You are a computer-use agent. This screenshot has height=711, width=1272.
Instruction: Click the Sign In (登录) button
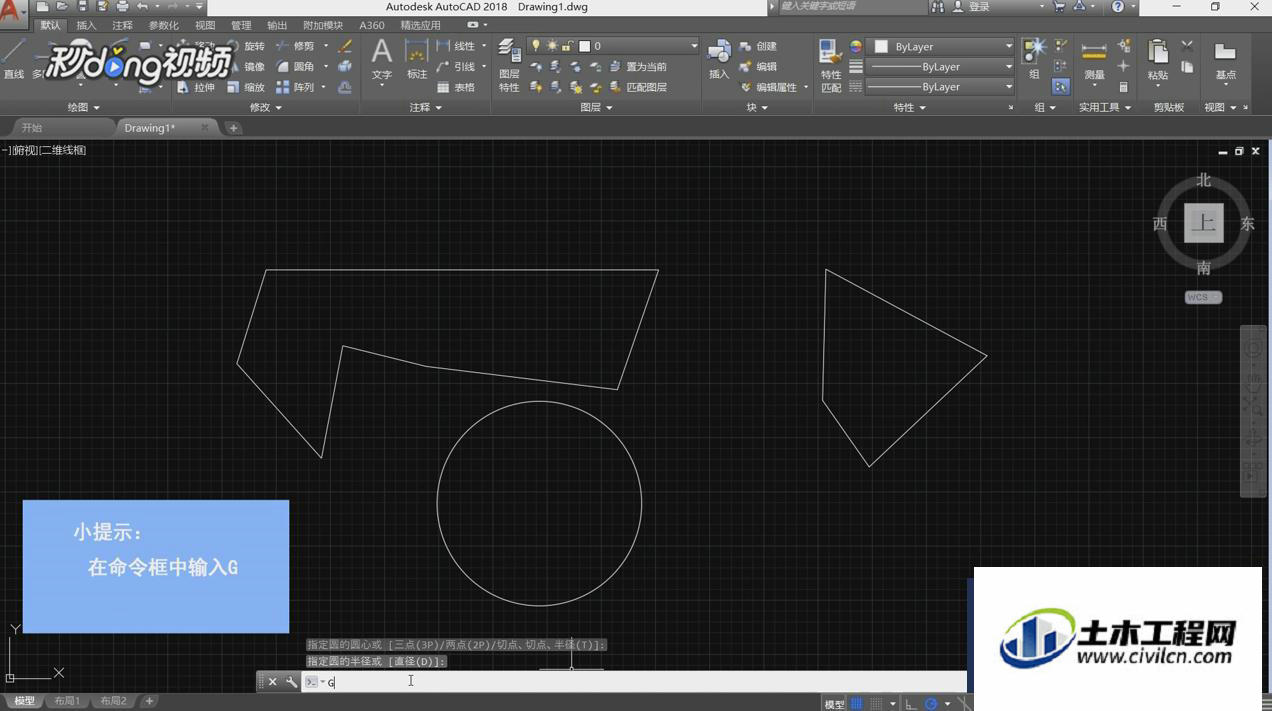click(x=970, y=6)
